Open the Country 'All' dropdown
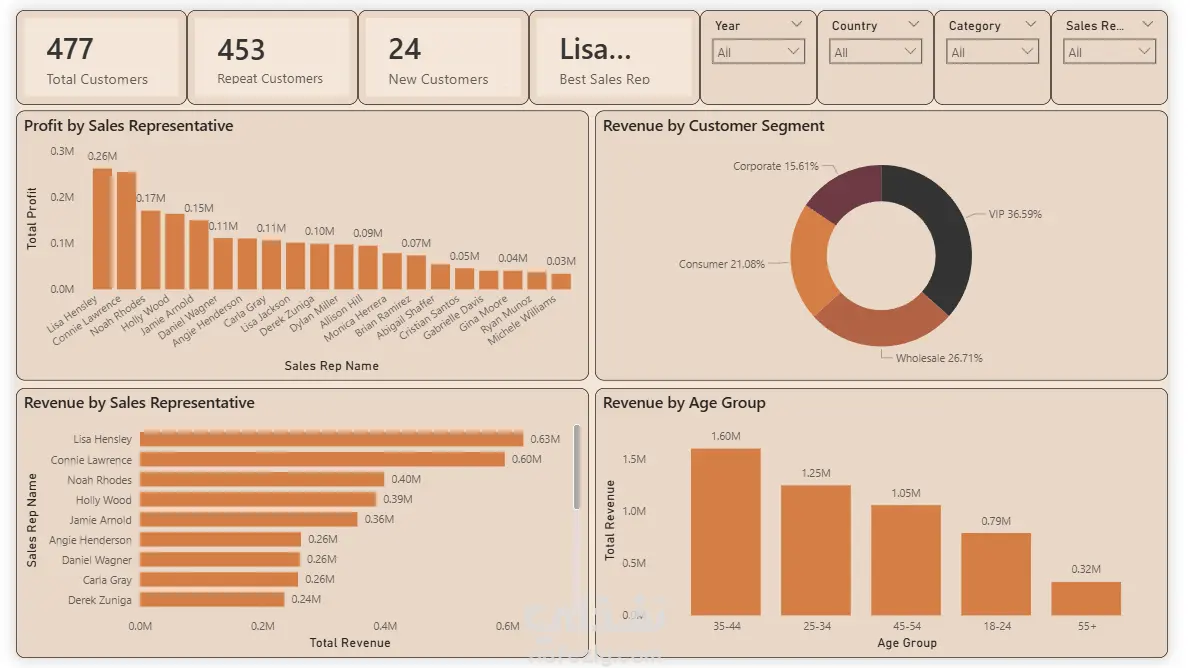Viewport: 1190px width, 668px height. [x=875, y=52]
